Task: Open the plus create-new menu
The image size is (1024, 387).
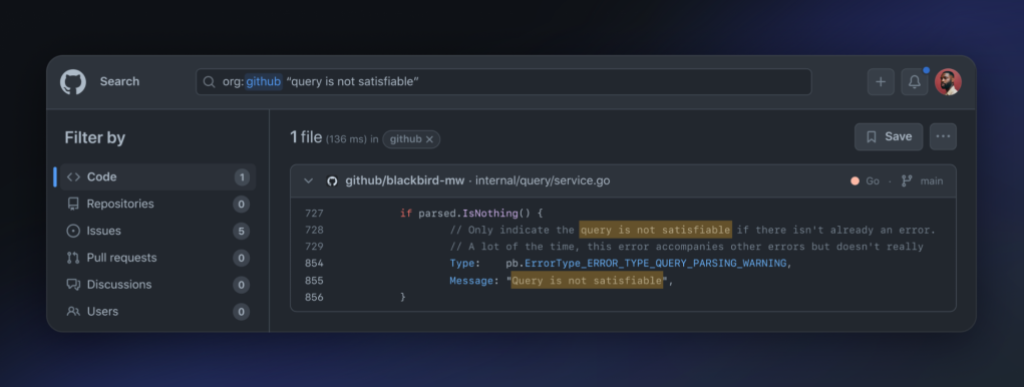Action: pos(881,82)
